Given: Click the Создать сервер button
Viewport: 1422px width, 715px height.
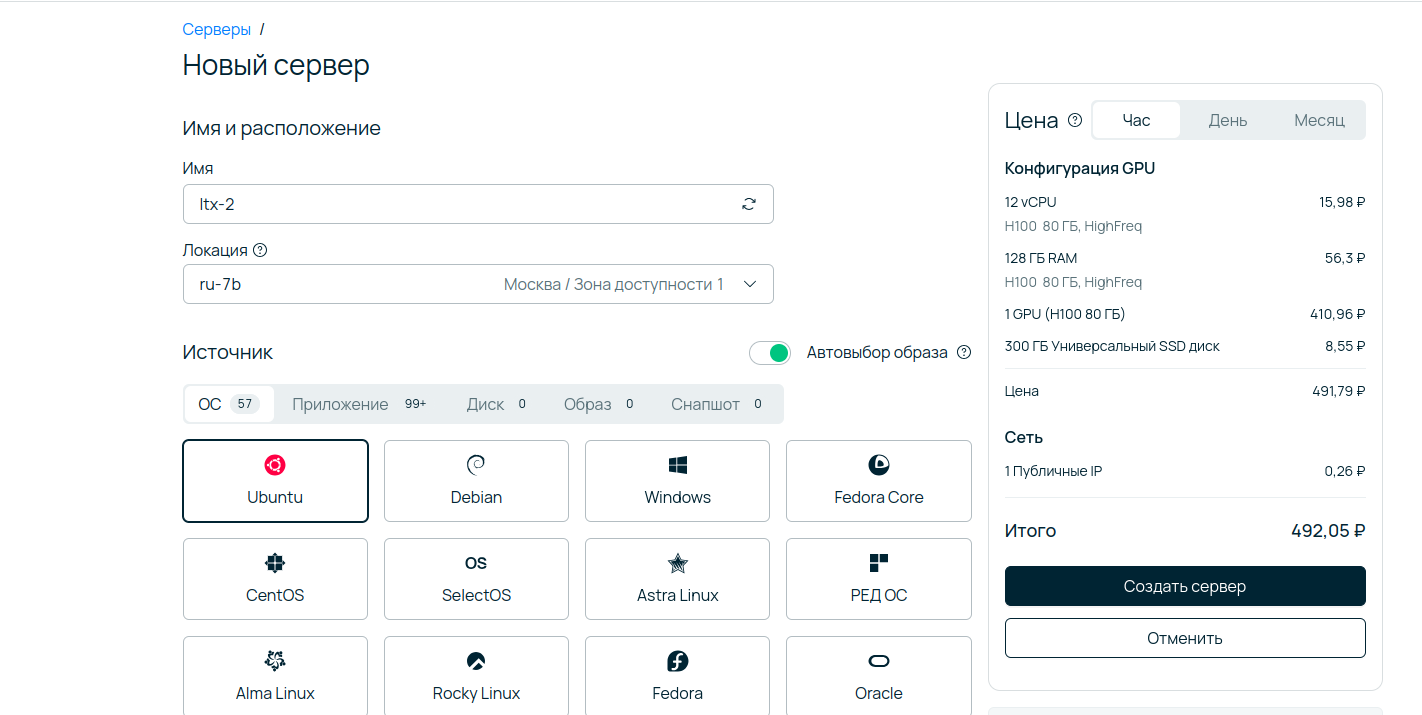Looking at the screenshot, I should click(x=1185, y=586).
